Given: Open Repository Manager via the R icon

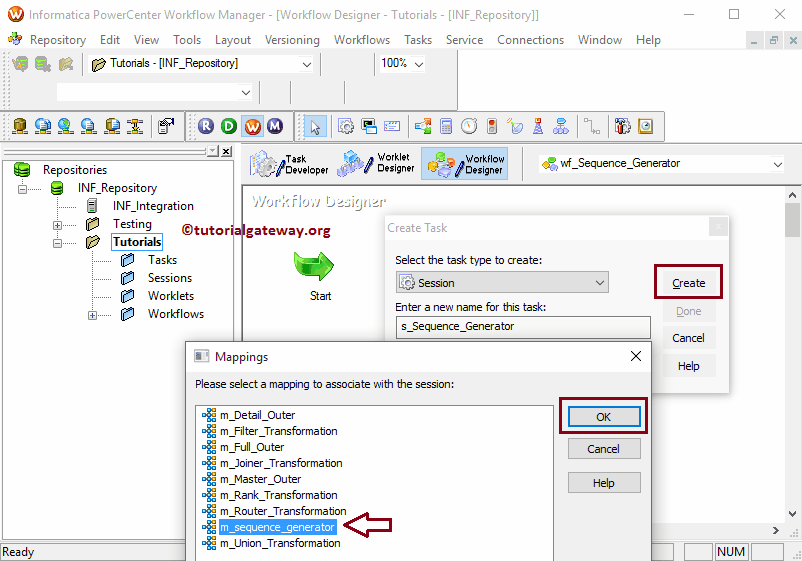Looking at the screenshot, I should point(206,126).
